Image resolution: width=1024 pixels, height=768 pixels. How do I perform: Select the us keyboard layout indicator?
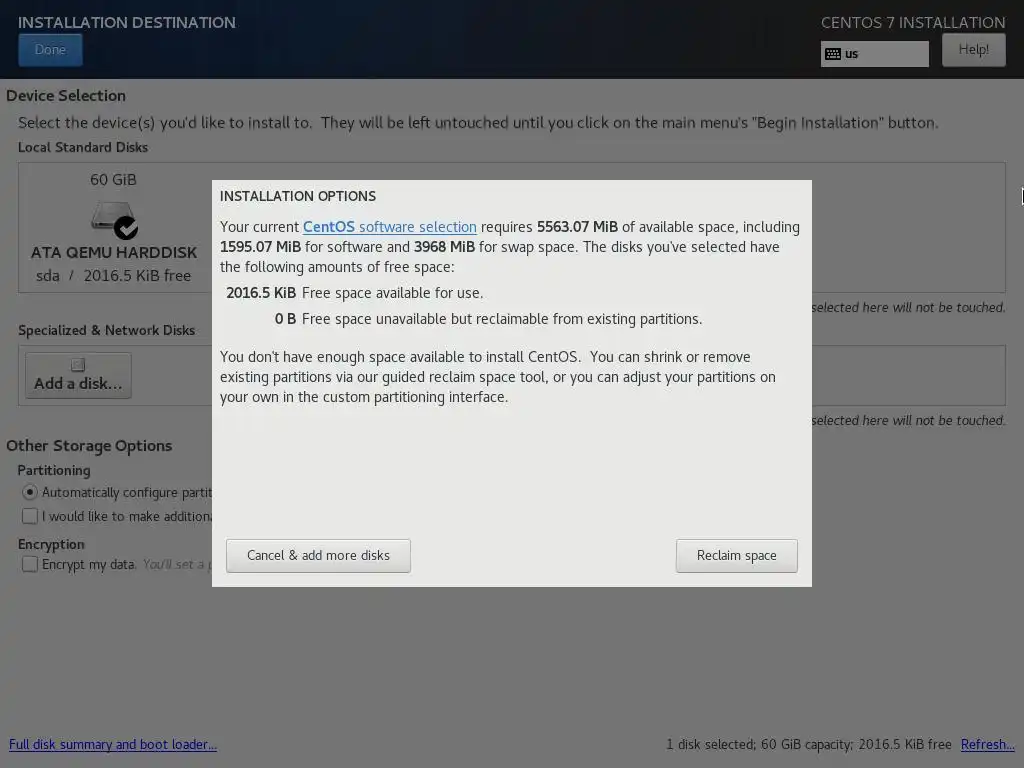point(874,54)
